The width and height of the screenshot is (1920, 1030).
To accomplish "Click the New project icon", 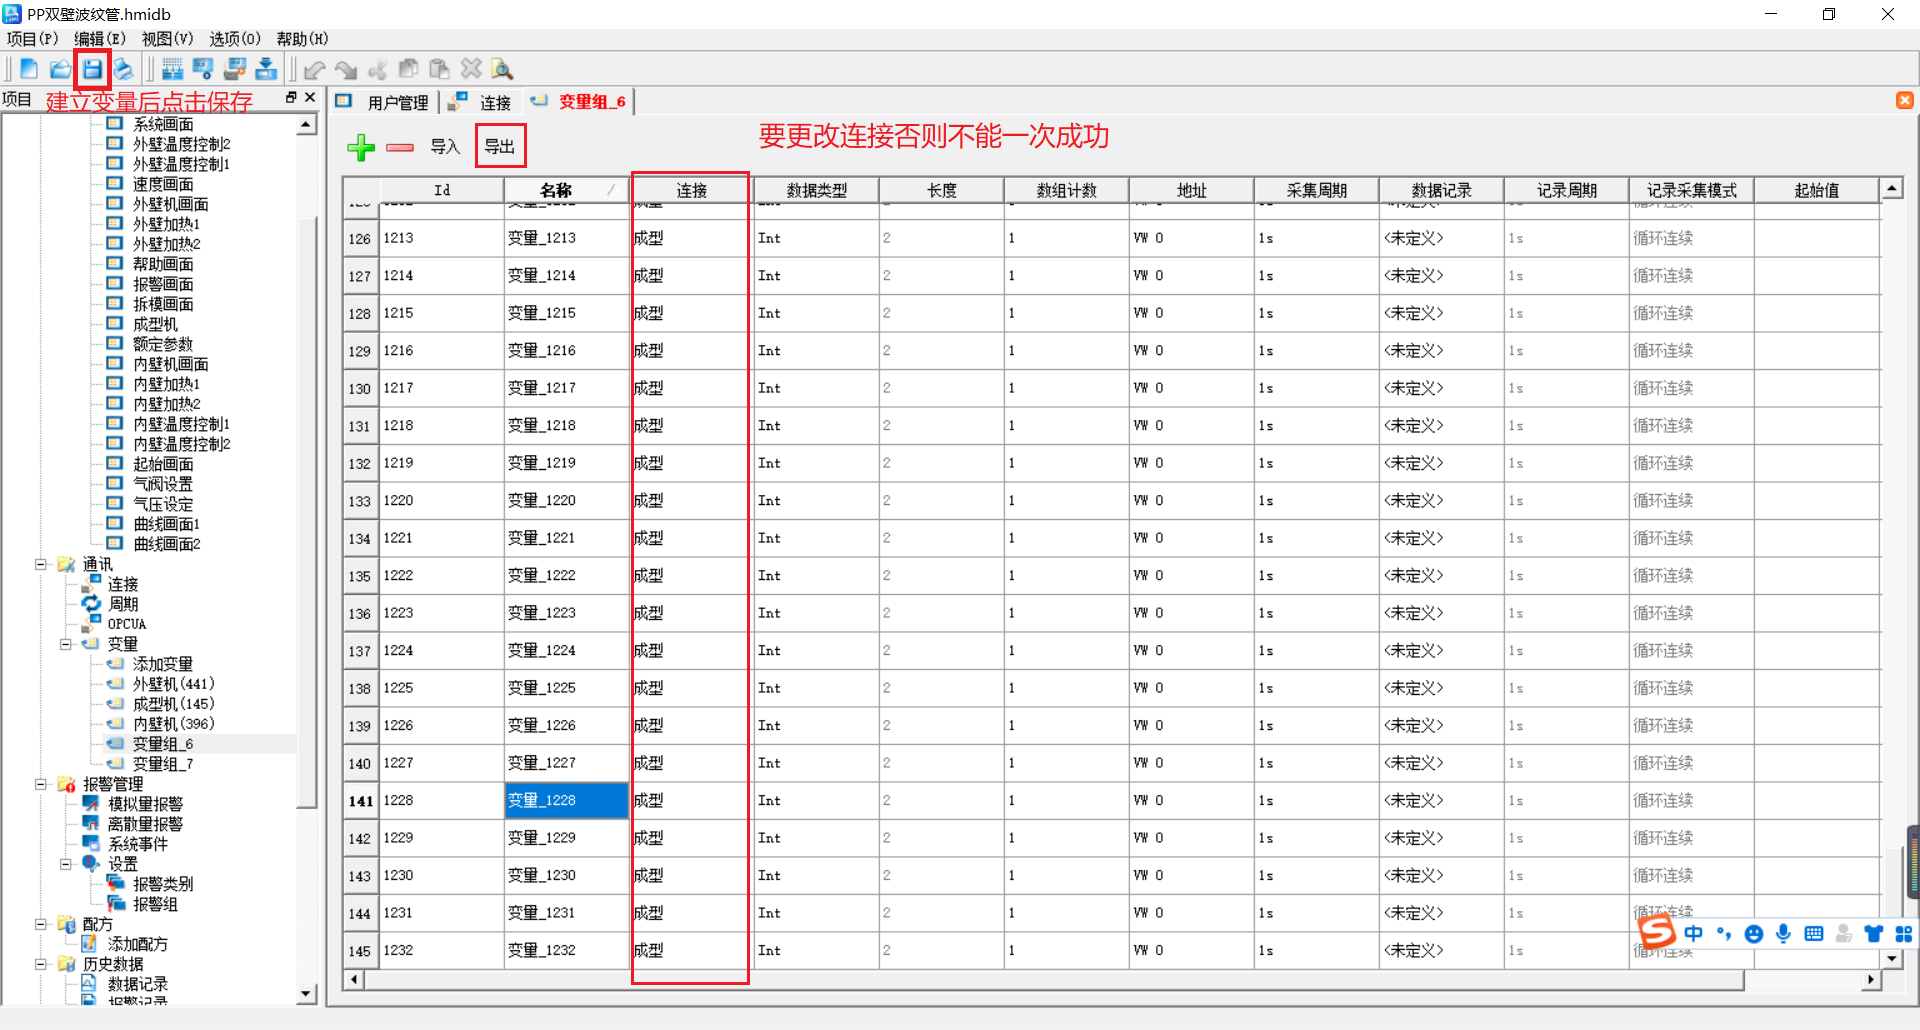I will [29, 69].
